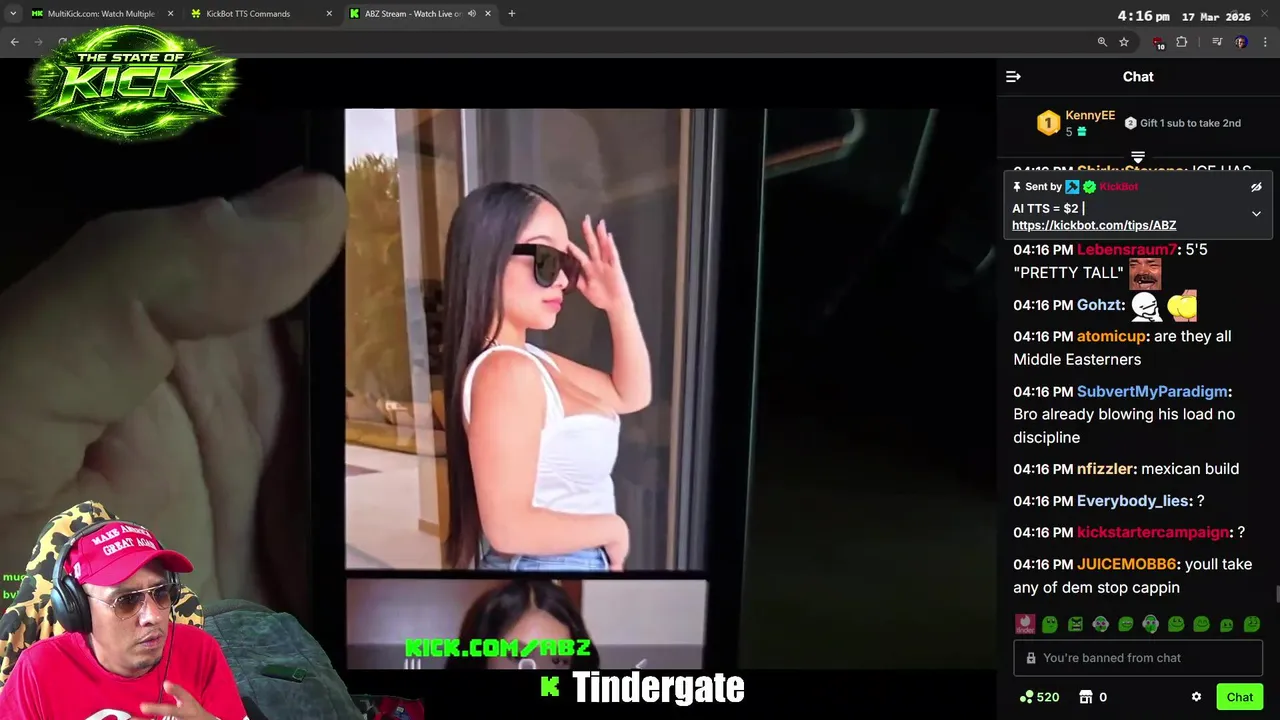Close the KickBot TTS Commands tab
The width and height of the screenshot is (1280, 720).
point(329,14)
